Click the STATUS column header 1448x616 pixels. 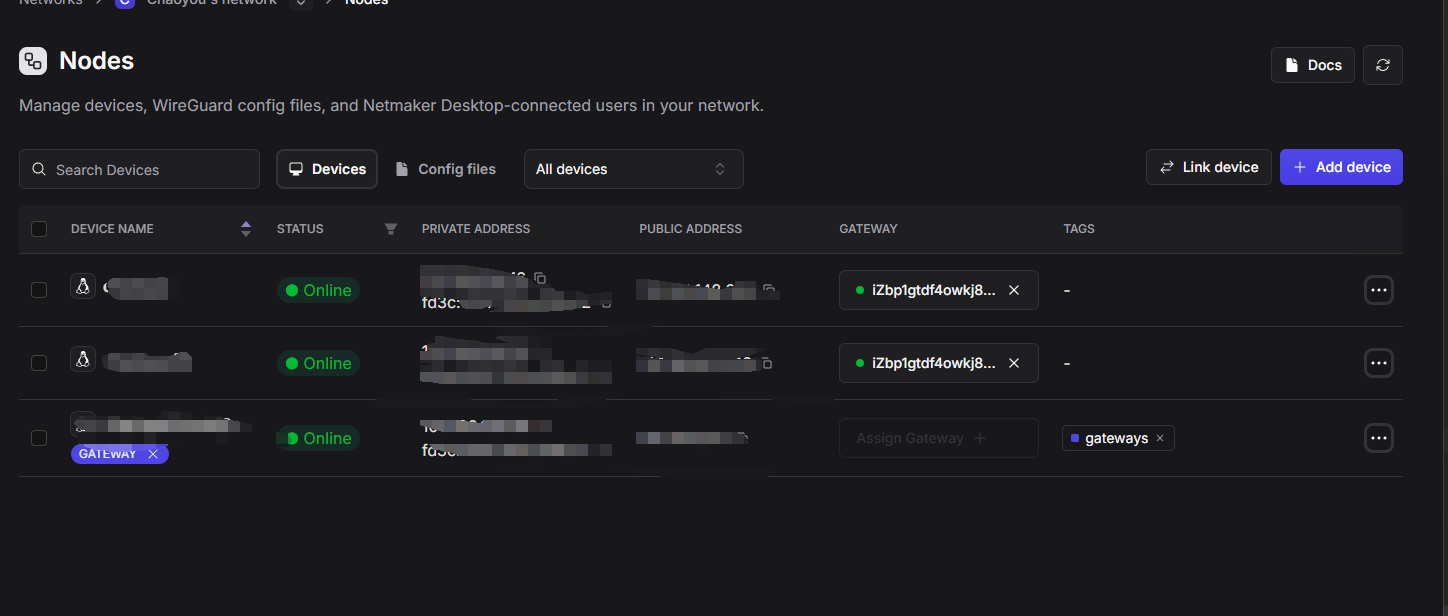click(300, 229)
